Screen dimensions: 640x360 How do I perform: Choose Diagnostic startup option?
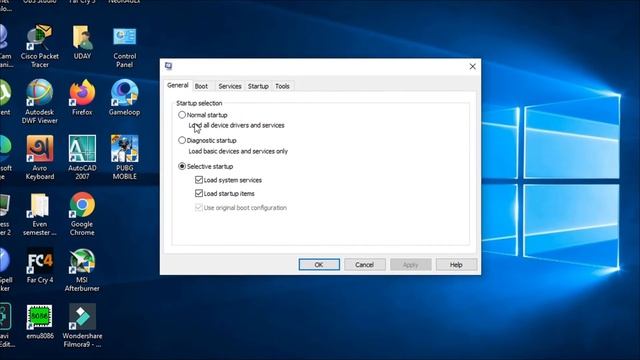[182, 140]
